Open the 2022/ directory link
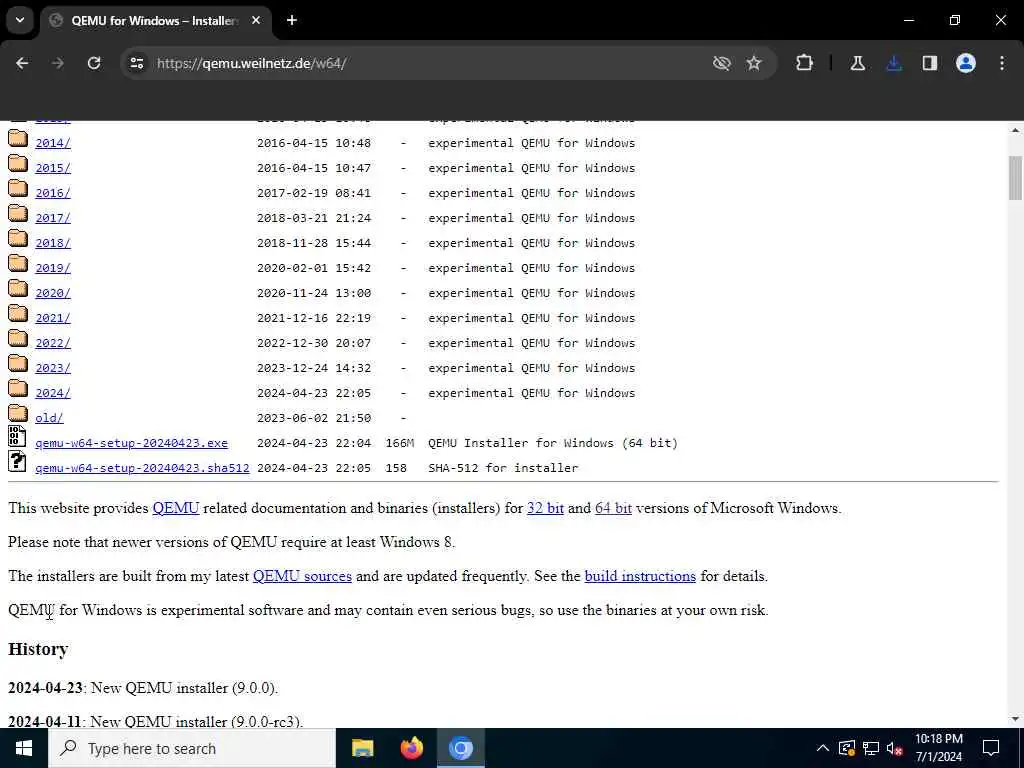Image resolution: width=1024 pixels, height=768 pixels. click(x=53, y=344)
